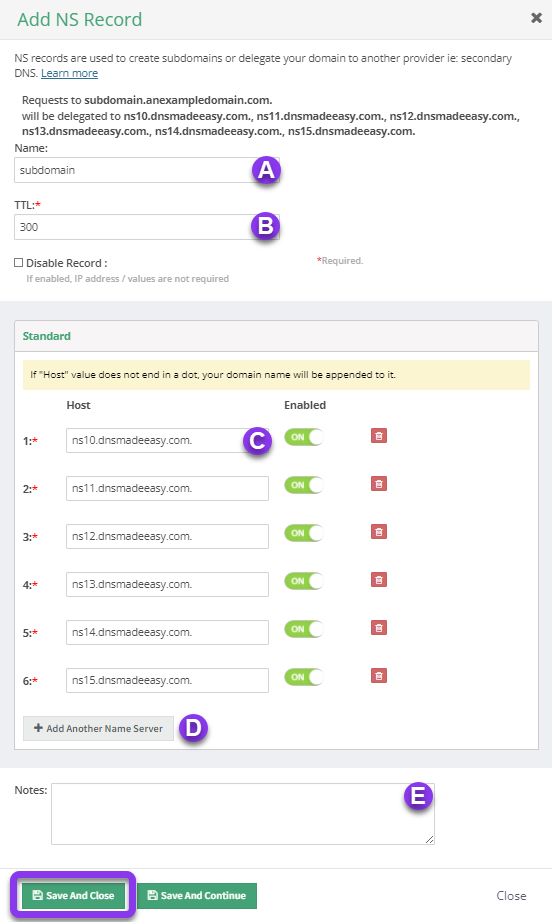
Task: Toggle Enabled switch for ns12.dnsmadeeasy.com.
Action: 304,533
